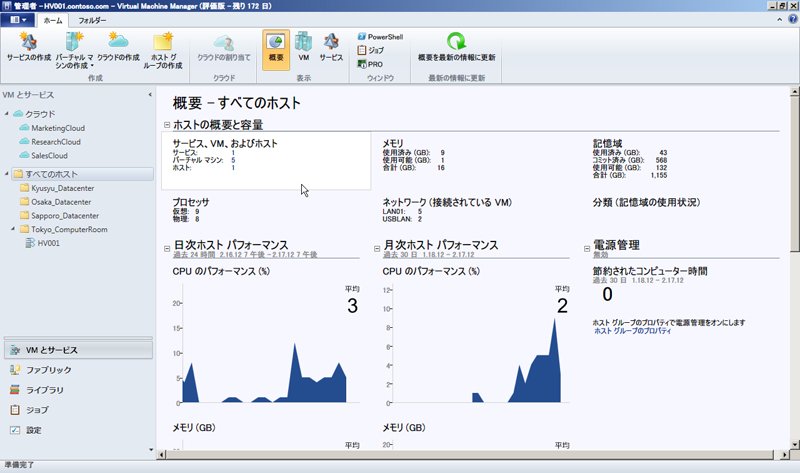Click 分類 (記憶域の使用状況) heading
The width and height of the screenshot is (800, 473).
[646, 202]
